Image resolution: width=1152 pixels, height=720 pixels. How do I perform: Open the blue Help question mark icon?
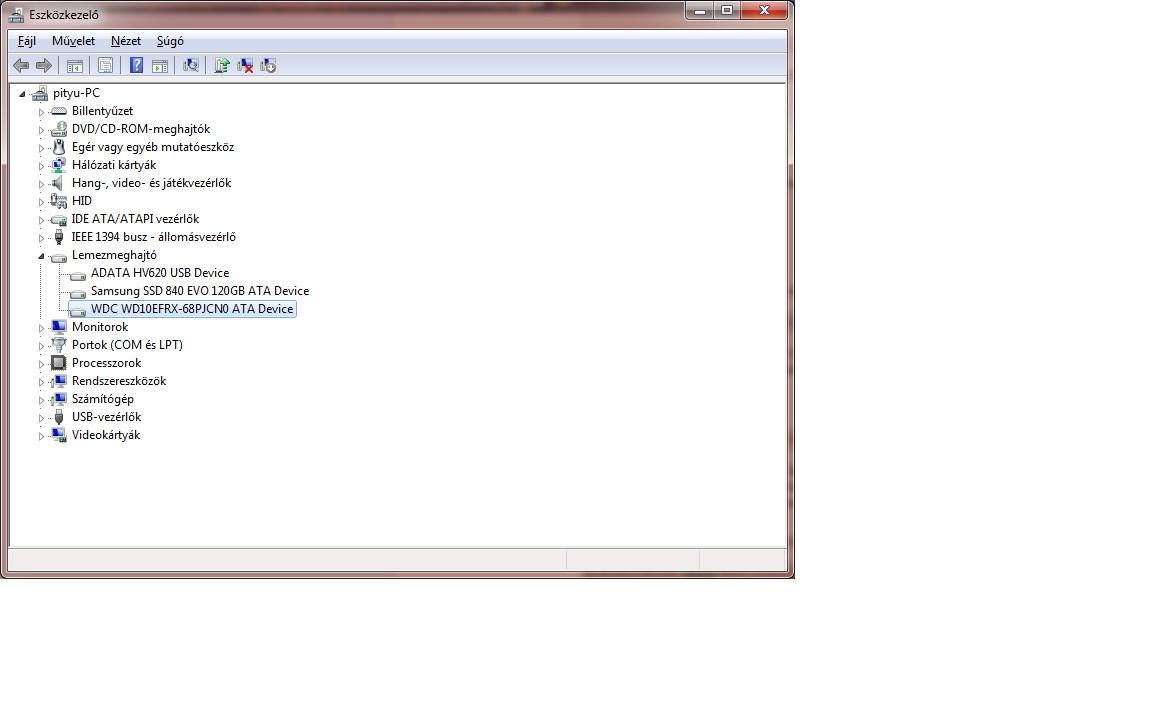click(136, 65)
